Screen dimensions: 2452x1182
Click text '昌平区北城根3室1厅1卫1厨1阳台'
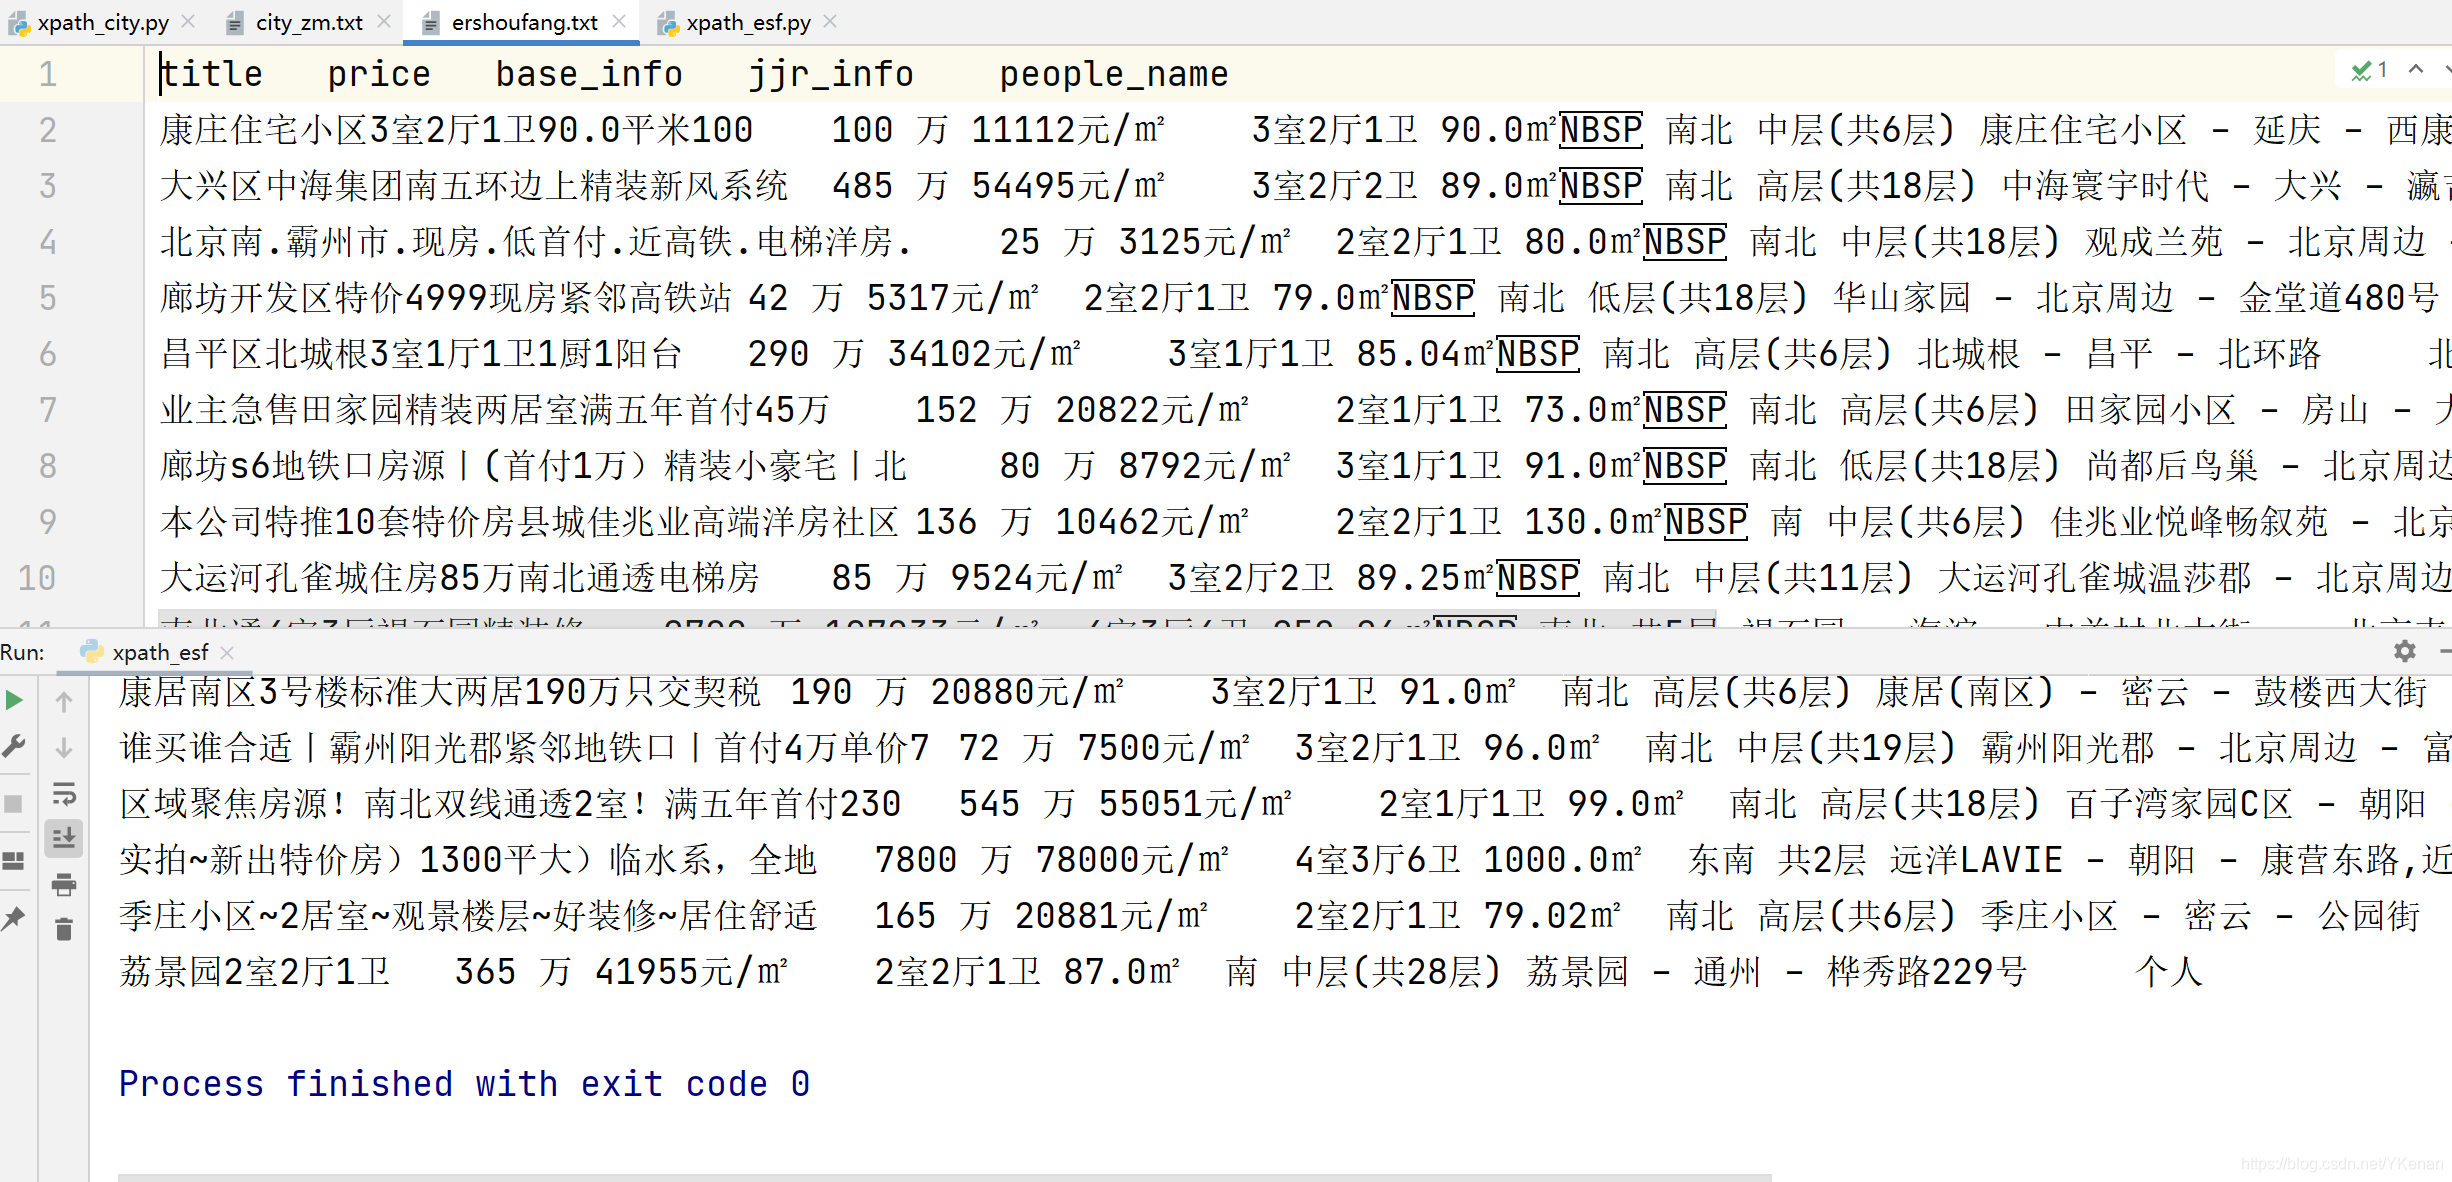tap(421, 354)
